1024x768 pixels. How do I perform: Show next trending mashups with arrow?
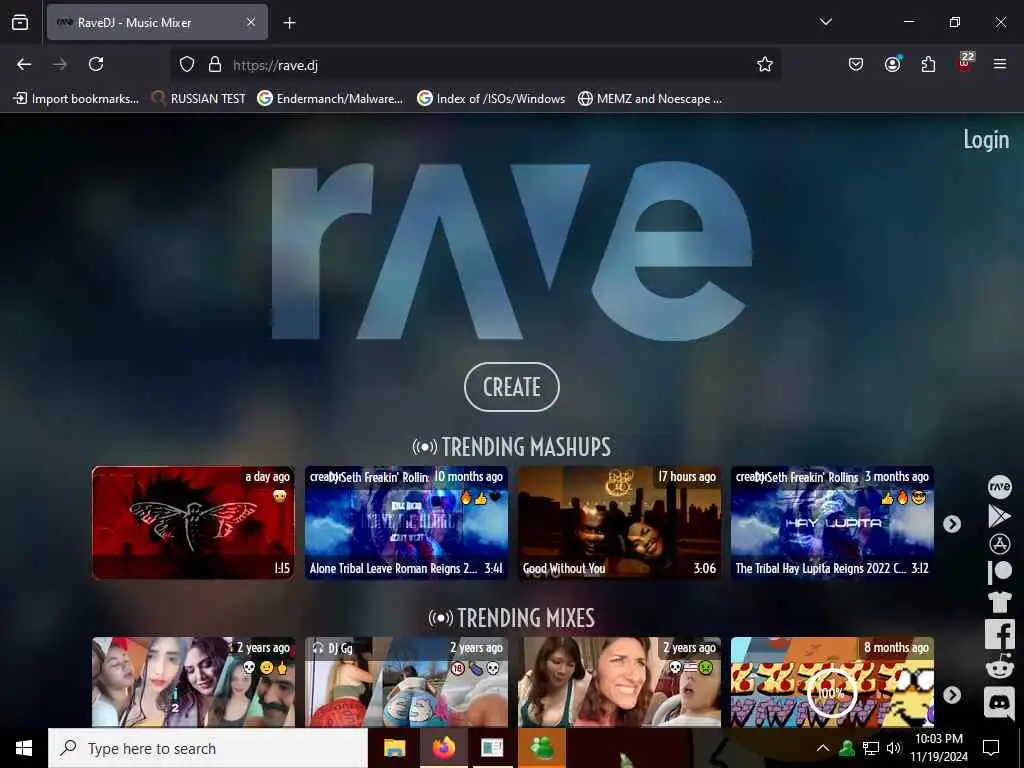point(952,524)
